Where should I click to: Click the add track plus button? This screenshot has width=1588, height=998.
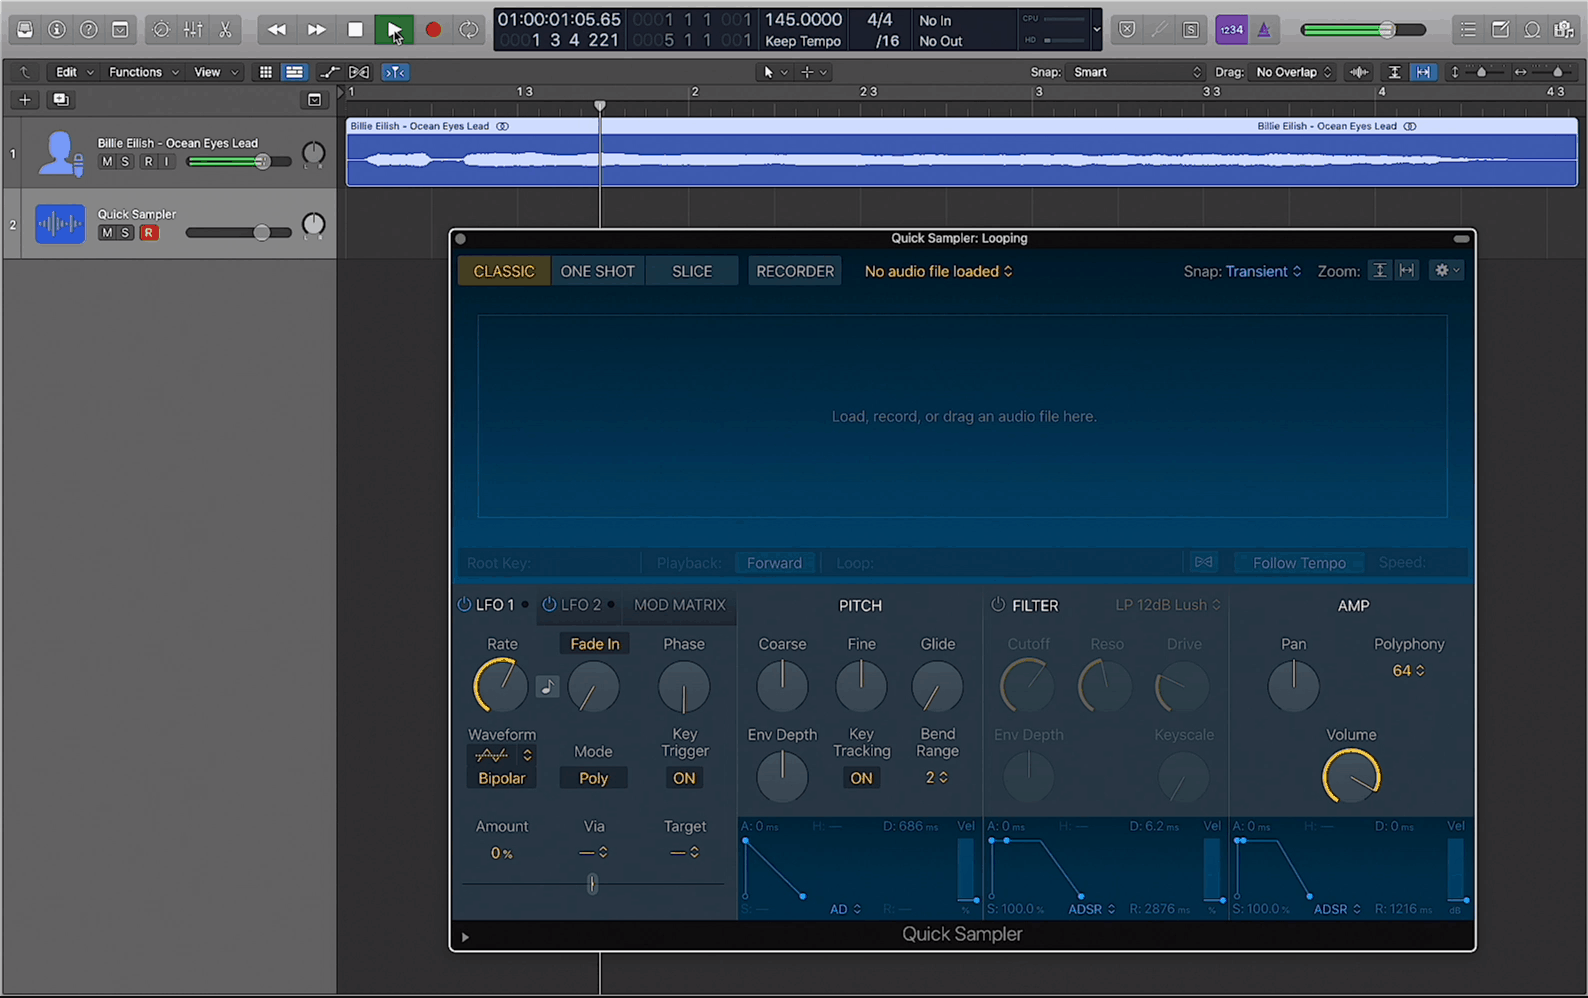point(25,100)
